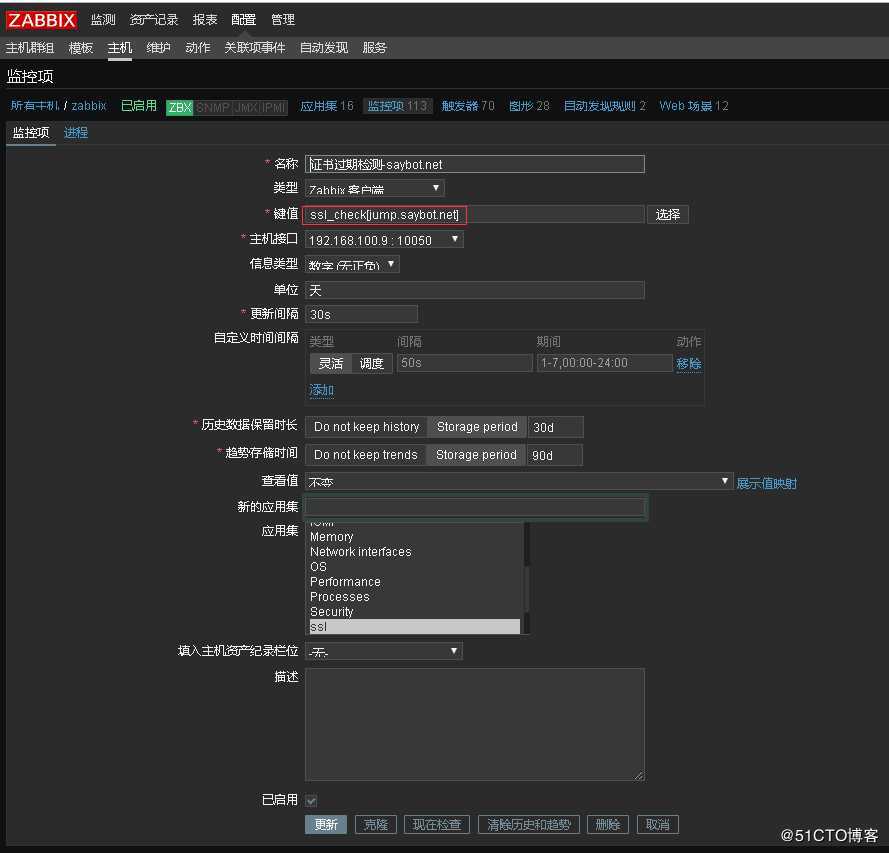Screen dimensions: 889x853
Task: Open 触发器 70 link
Action: (468, 105)
